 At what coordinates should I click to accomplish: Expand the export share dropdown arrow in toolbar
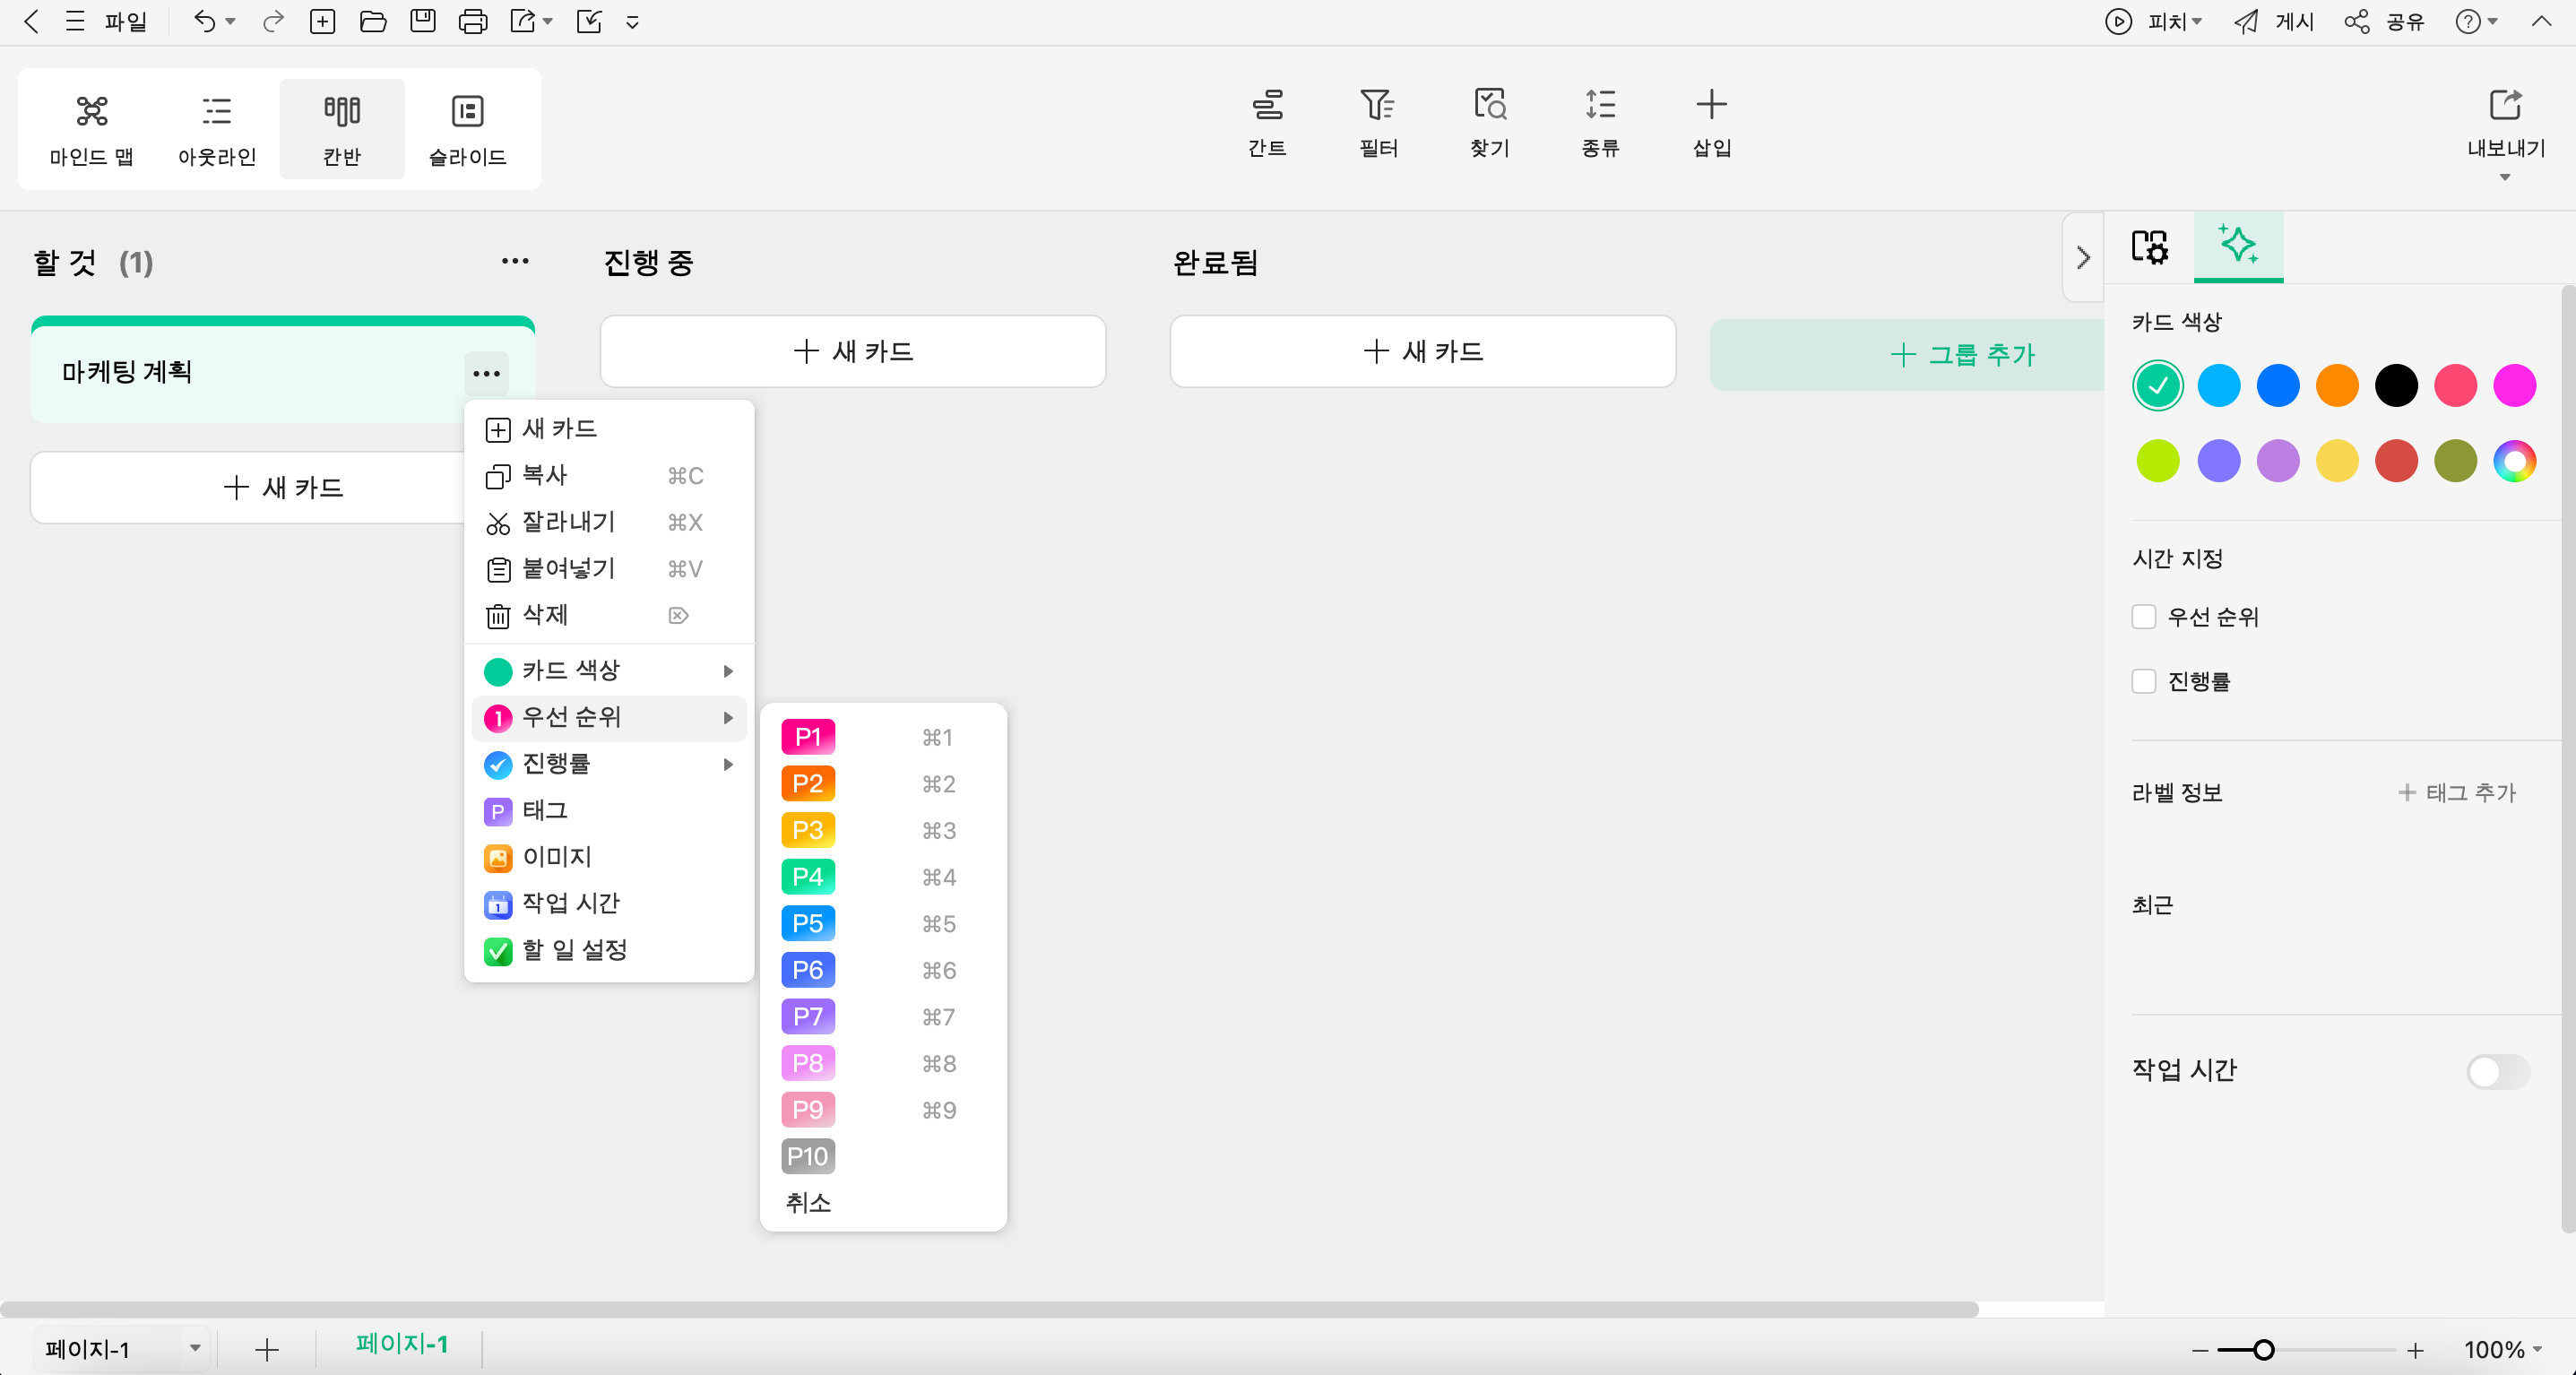click(x=548, y=21)
